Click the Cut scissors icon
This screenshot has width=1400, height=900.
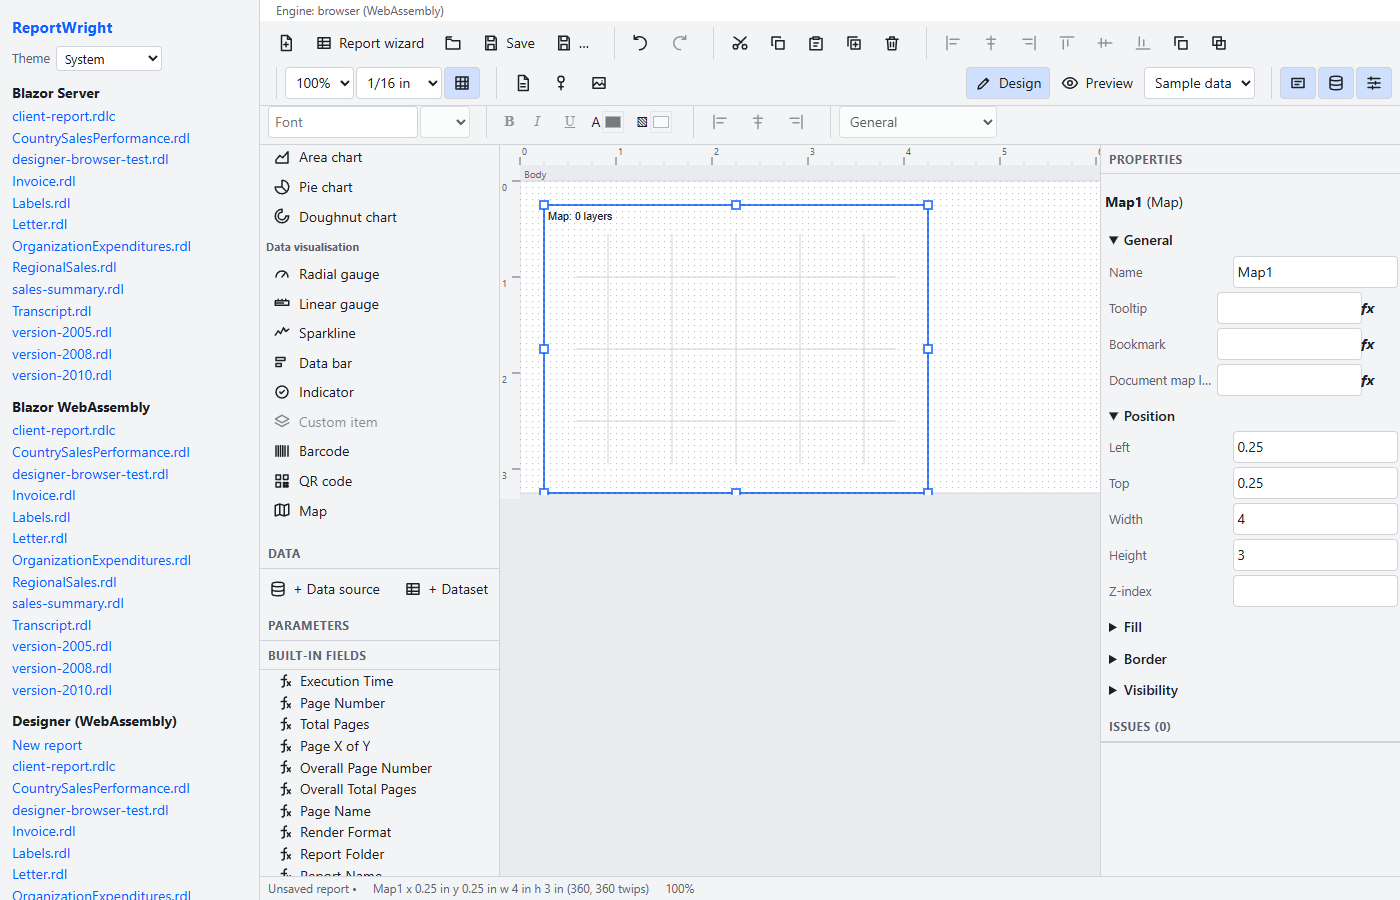(740, 43)
